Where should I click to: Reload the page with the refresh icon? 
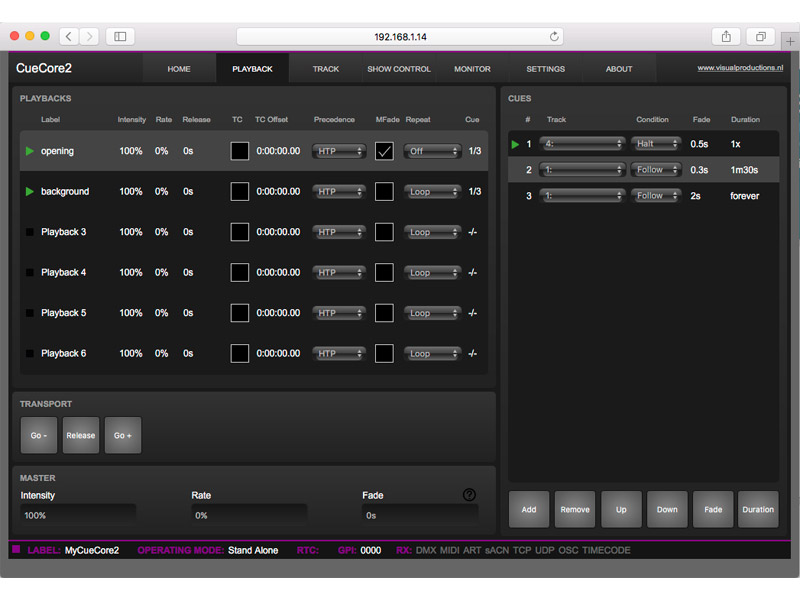[x=554, y=36]
